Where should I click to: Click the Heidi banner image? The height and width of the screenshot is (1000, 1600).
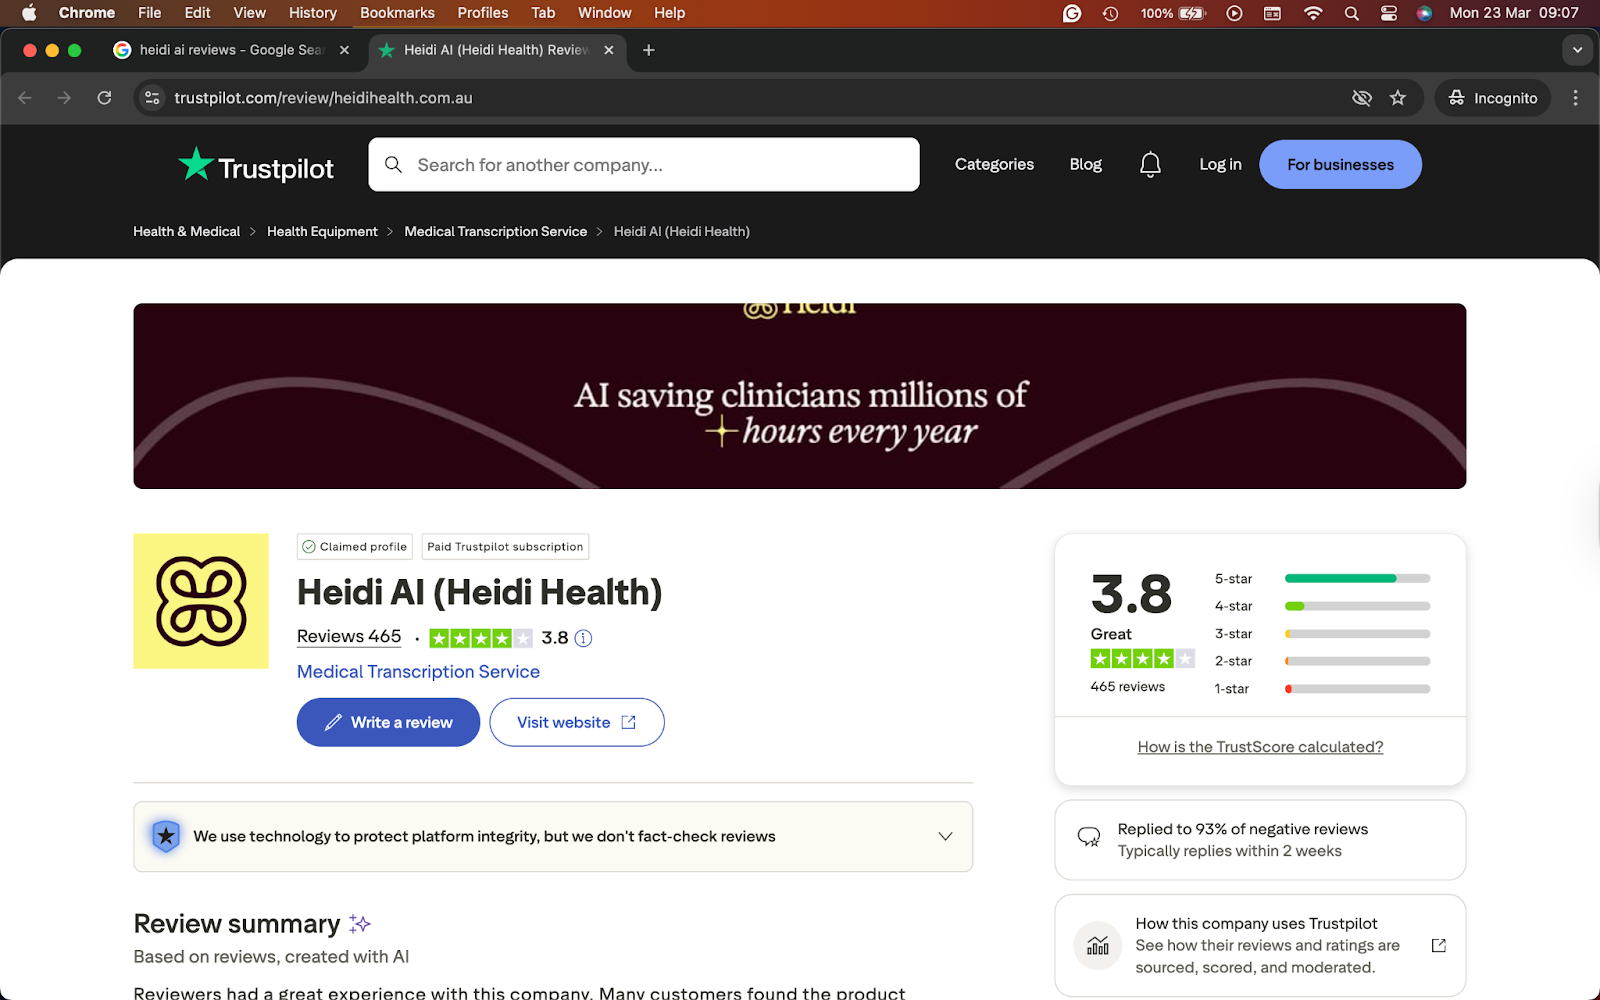pos(800,396)
